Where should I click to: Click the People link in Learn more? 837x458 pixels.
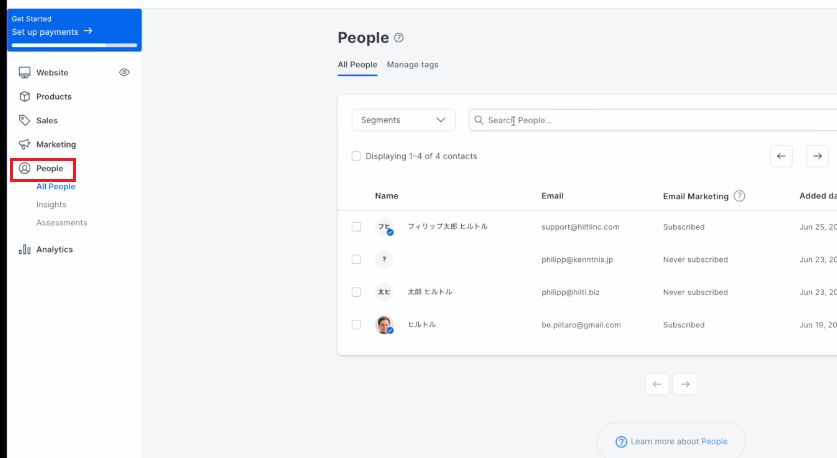click(714, 441)
